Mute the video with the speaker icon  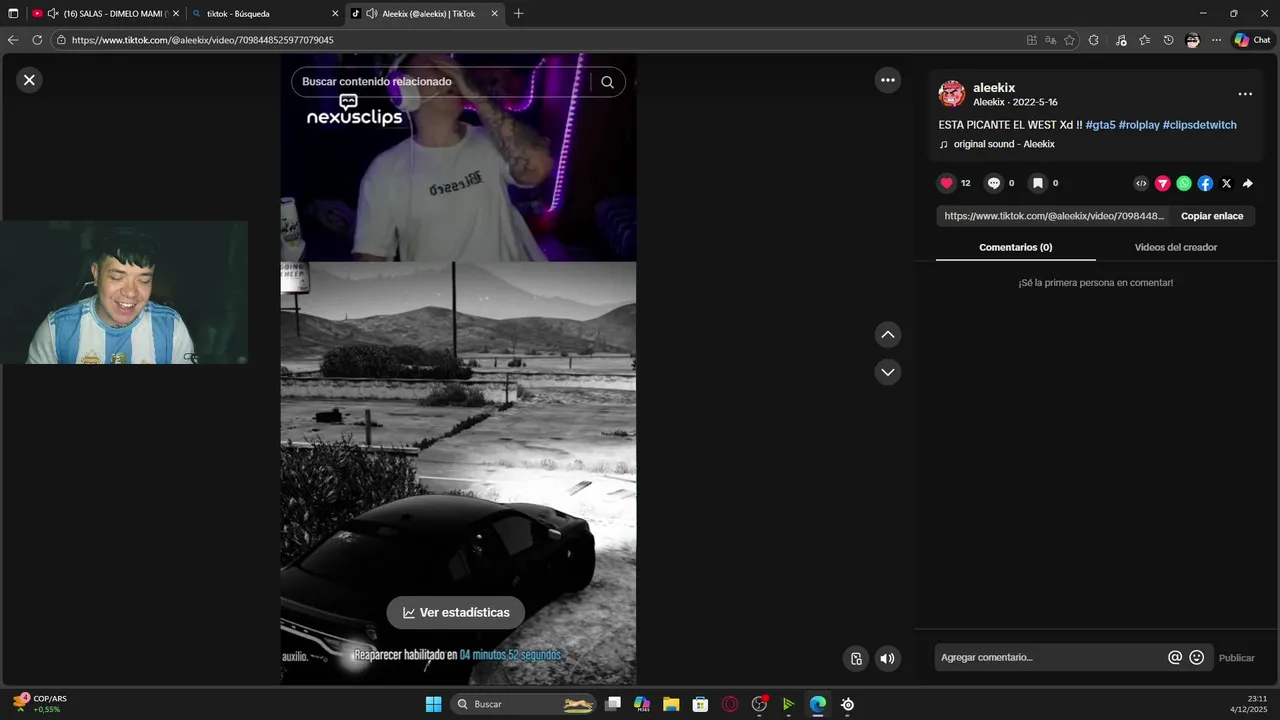[887, 658]
